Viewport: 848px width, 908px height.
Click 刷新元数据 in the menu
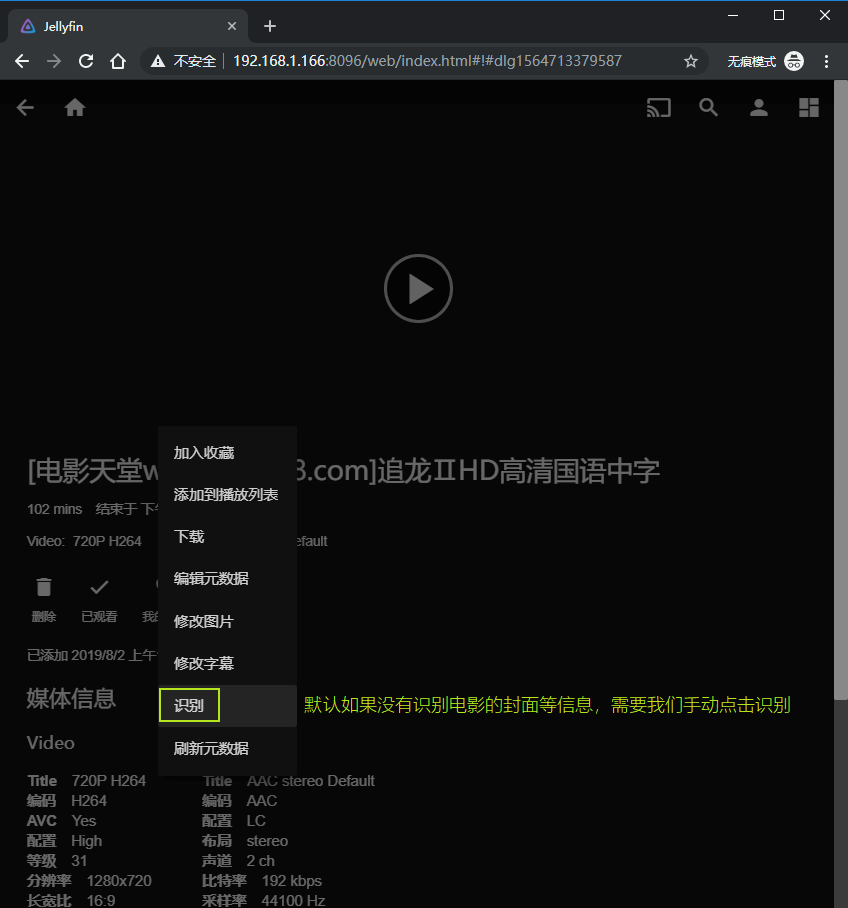(x=211, y=748)
